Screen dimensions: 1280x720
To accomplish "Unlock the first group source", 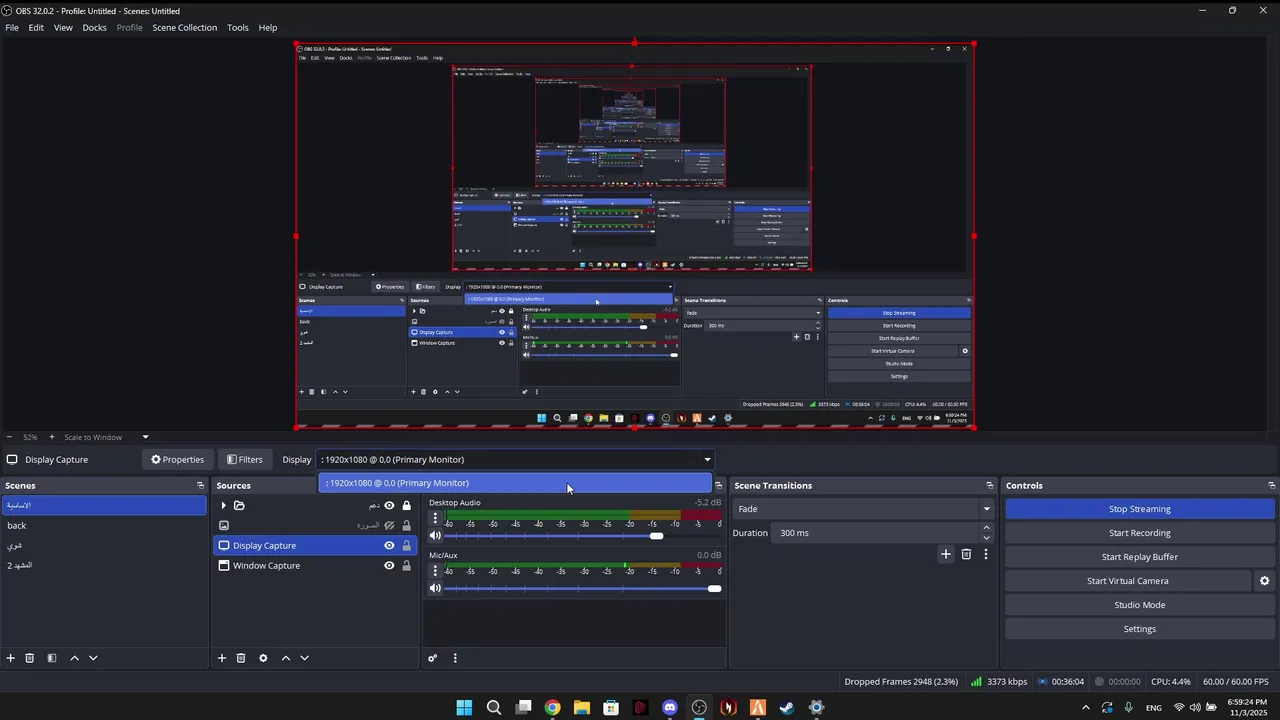I will tap(406, 506).
